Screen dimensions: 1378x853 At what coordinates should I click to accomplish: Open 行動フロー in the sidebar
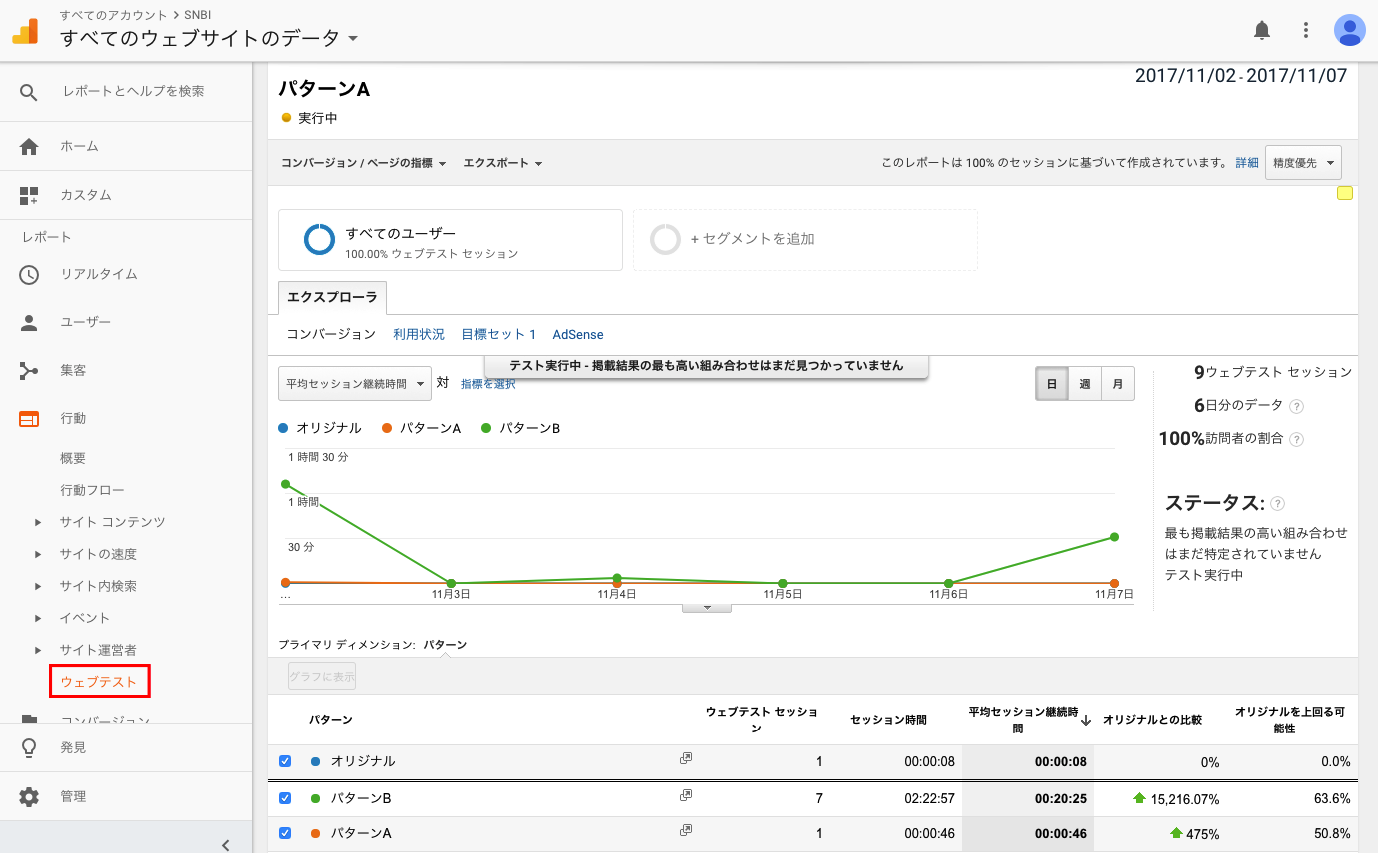click(92, 490)
